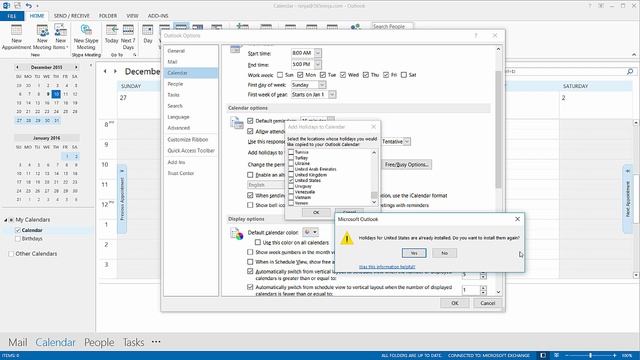This screenshot has width=640, height=360.
Task: Start a New Skype Meeting
Action: click(86, 38)
